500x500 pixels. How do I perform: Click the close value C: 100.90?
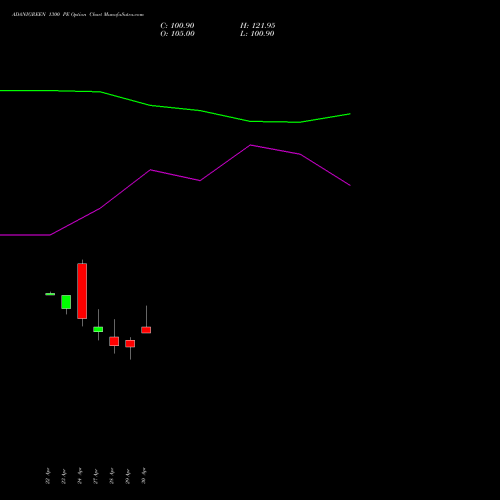[177, 26]
